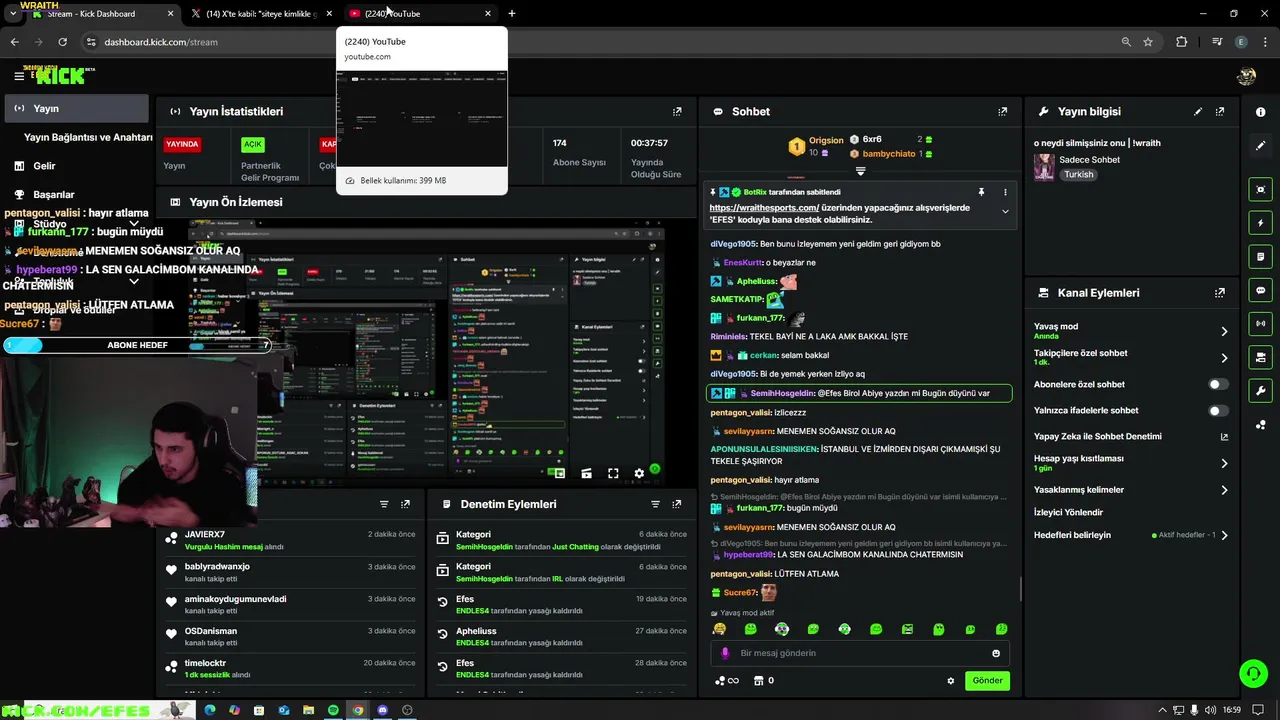Viewport: 1280px width, 720px height.
Task: Open the preview settings gear under stream preview
Action: click(639, 473)
